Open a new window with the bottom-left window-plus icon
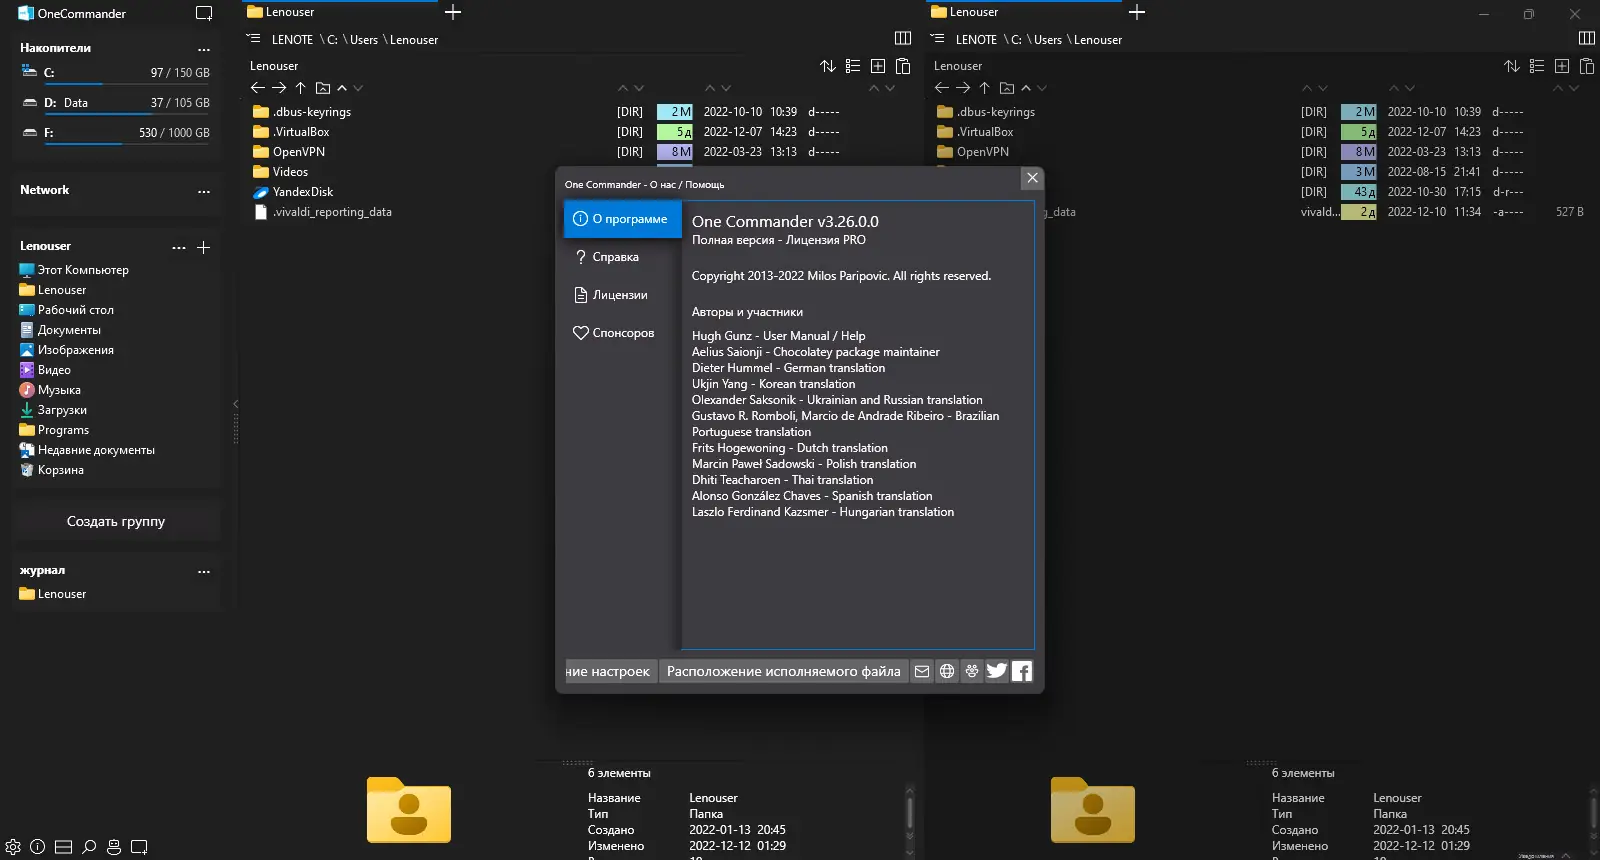The width and height of the screenshot is (1600, 860). click(x=139, y=847)
